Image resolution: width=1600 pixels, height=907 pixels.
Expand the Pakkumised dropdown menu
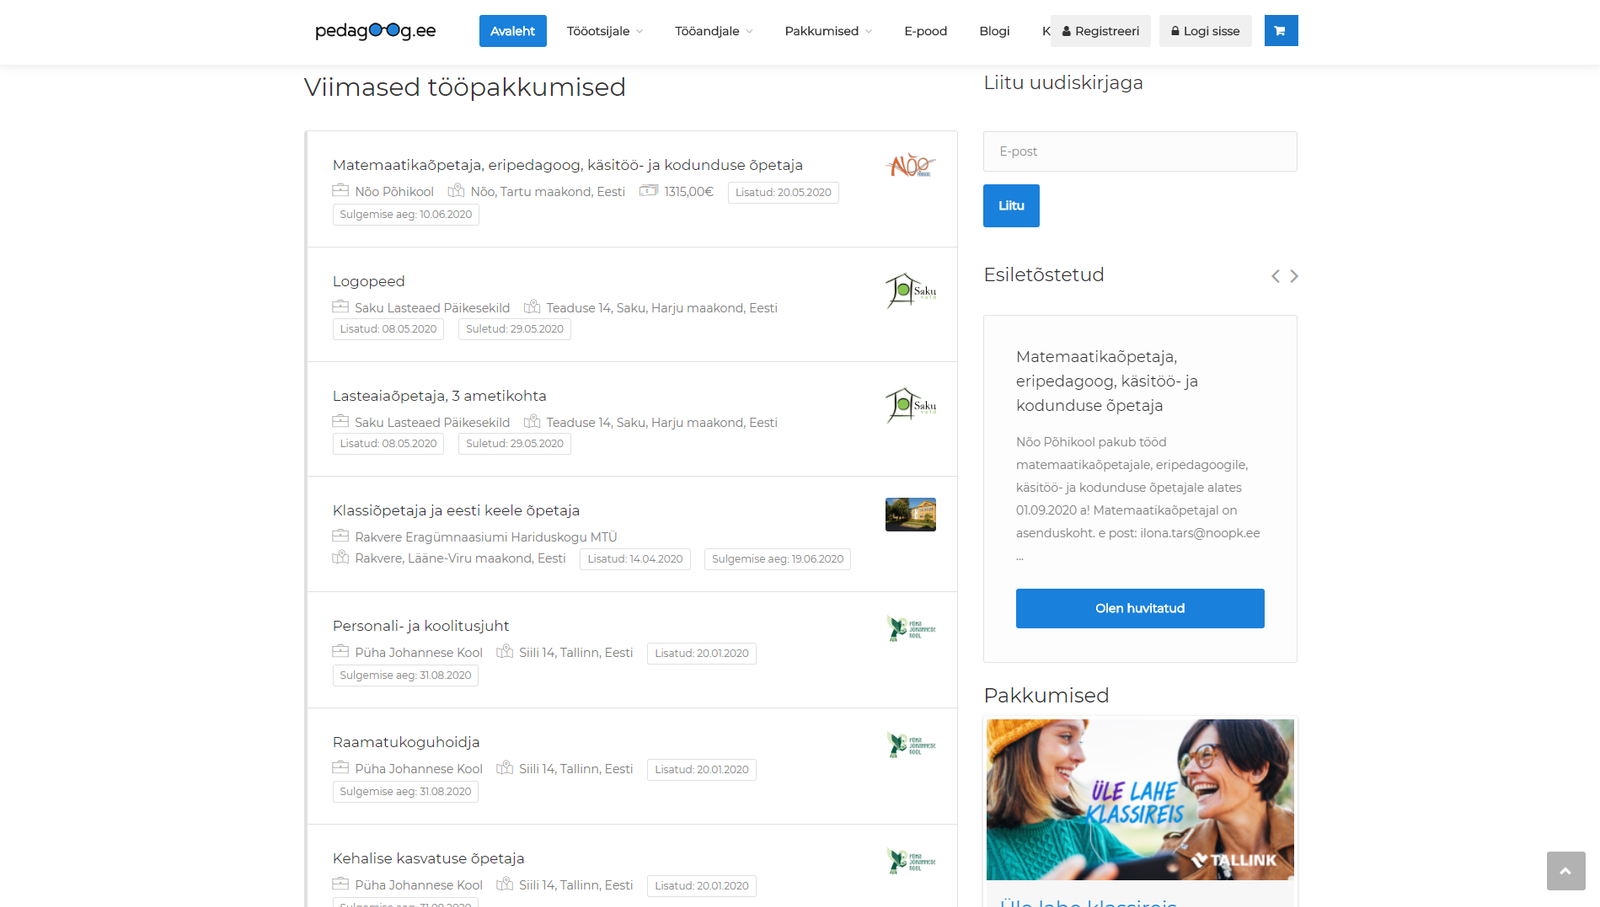(x=827, y=31)
